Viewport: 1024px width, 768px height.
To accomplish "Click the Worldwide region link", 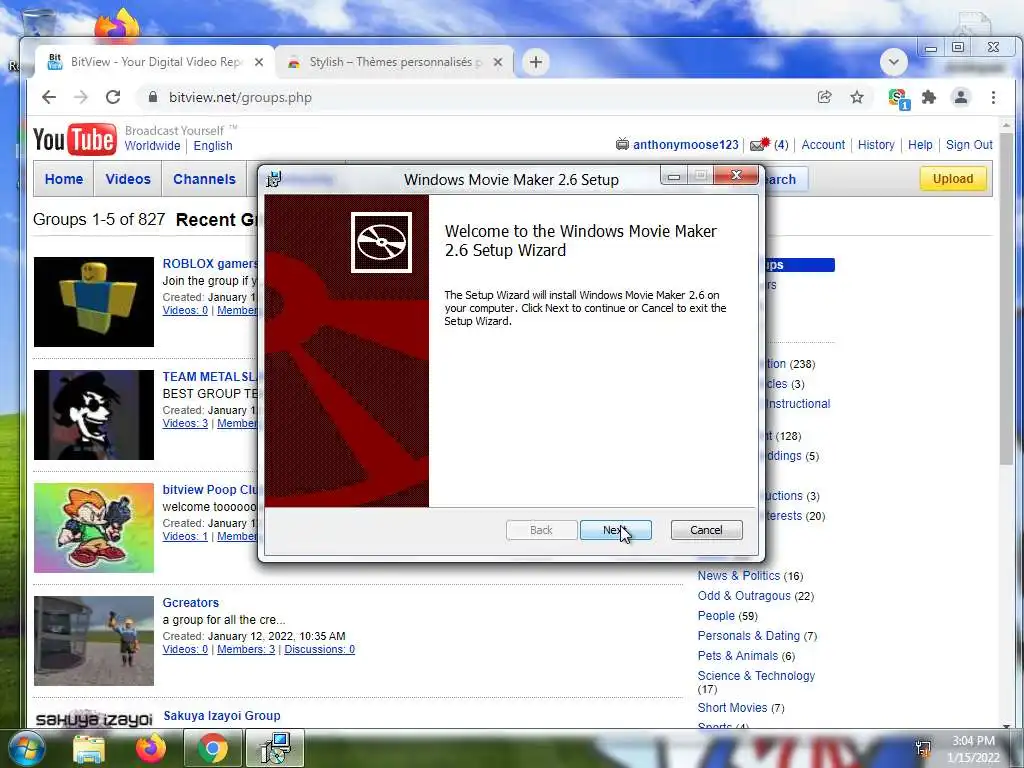I will 152,146.
